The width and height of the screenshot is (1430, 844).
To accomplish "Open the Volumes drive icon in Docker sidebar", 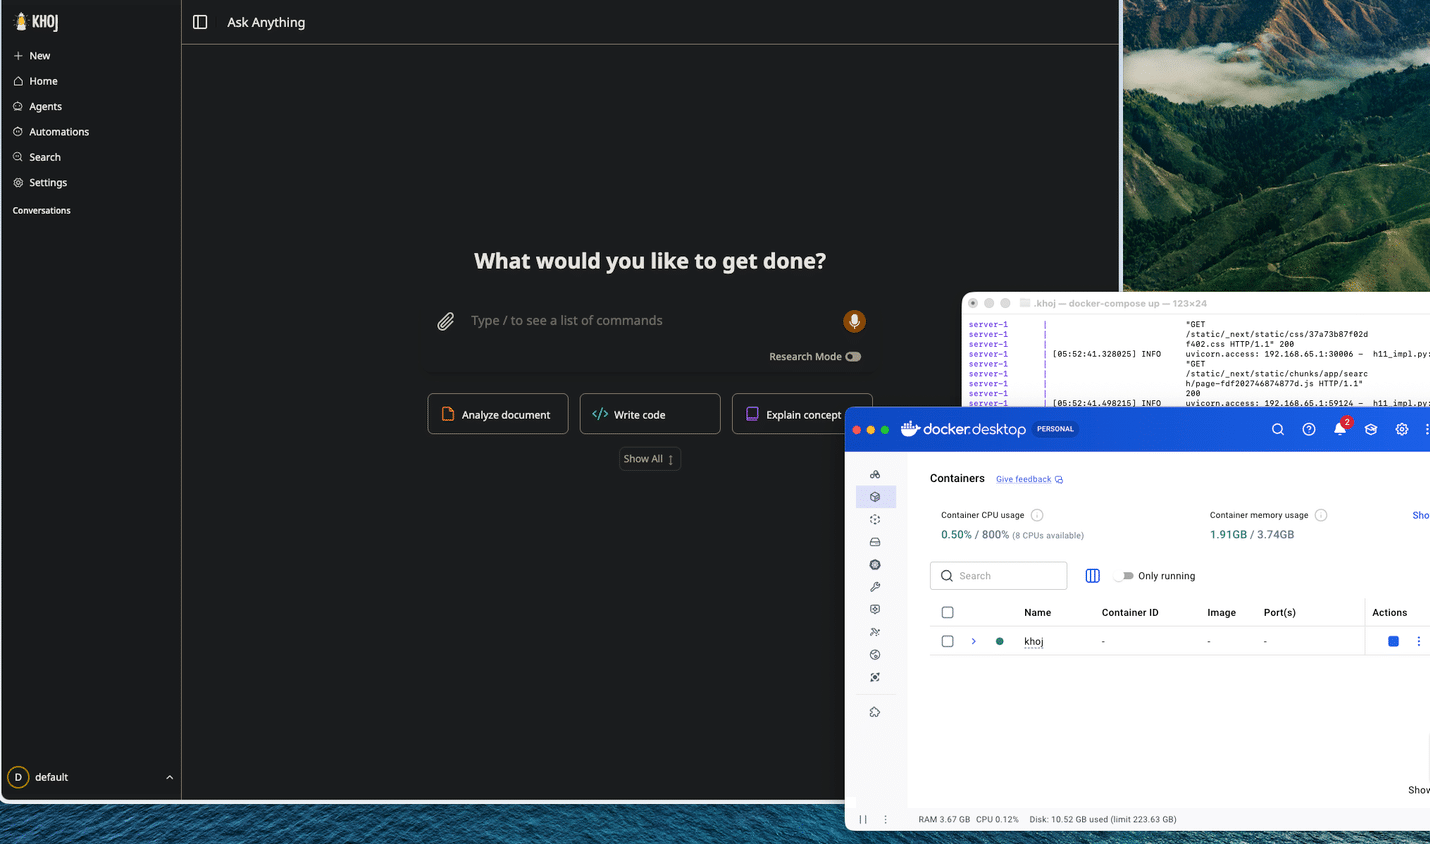I will [x=875, y=542].
